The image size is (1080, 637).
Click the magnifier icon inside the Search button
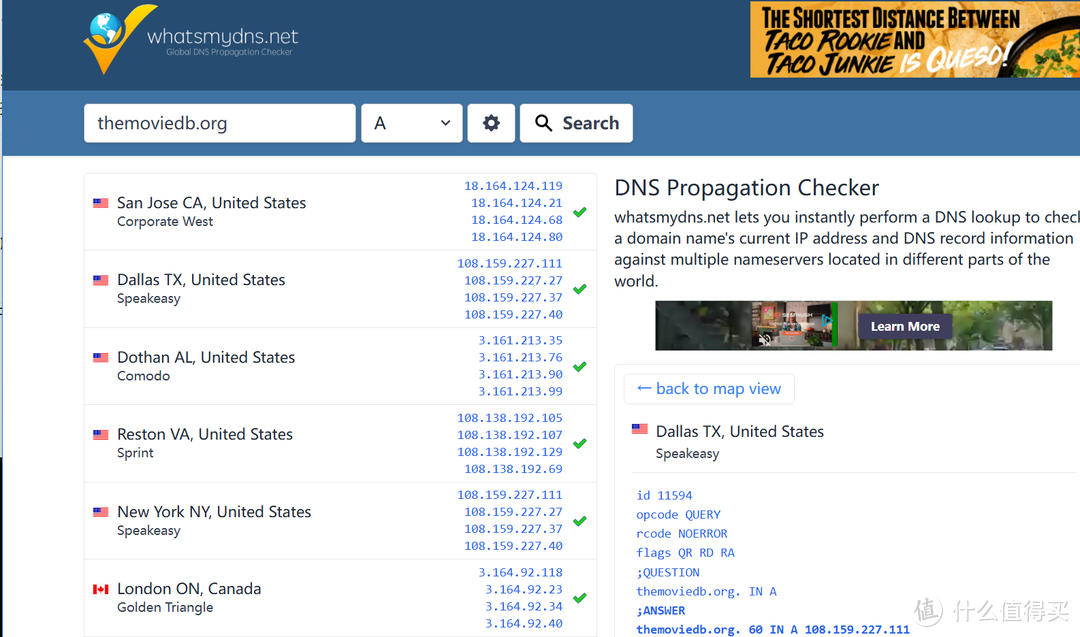(x=544, y=122)
